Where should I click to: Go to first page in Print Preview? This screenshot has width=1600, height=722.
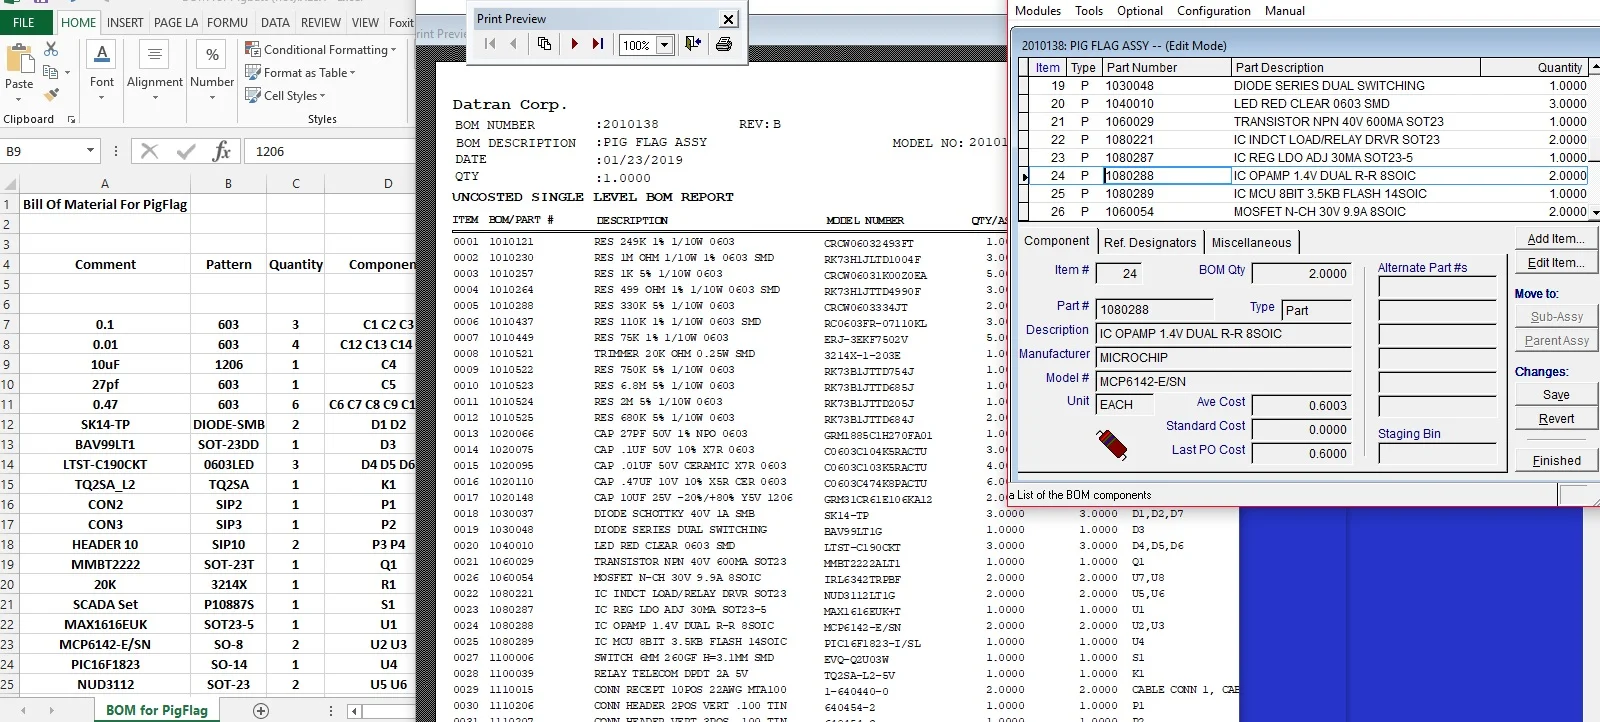(490, 44)
